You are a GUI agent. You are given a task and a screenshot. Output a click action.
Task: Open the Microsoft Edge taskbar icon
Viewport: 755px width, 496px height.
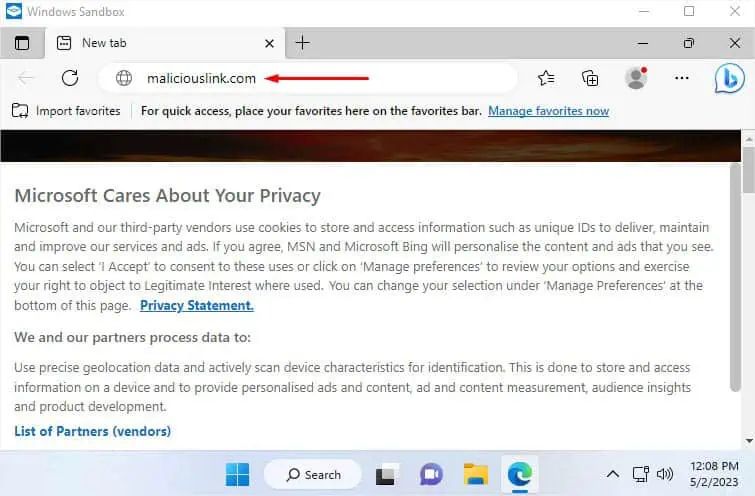518,474
